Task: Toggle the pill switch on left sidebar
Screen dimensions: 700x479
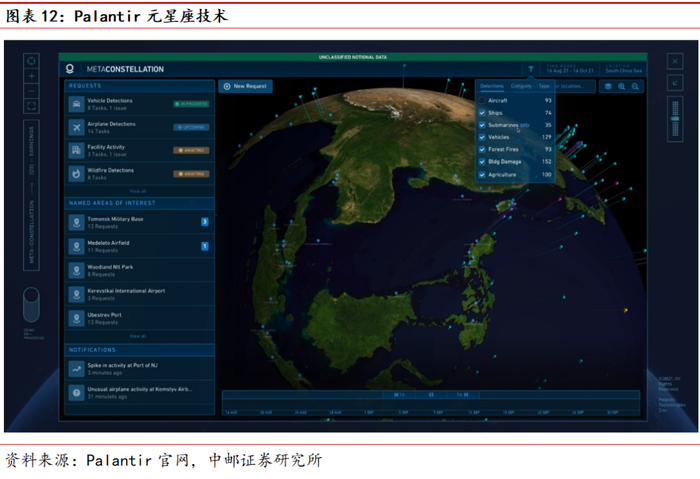Action: click(31, 304)
